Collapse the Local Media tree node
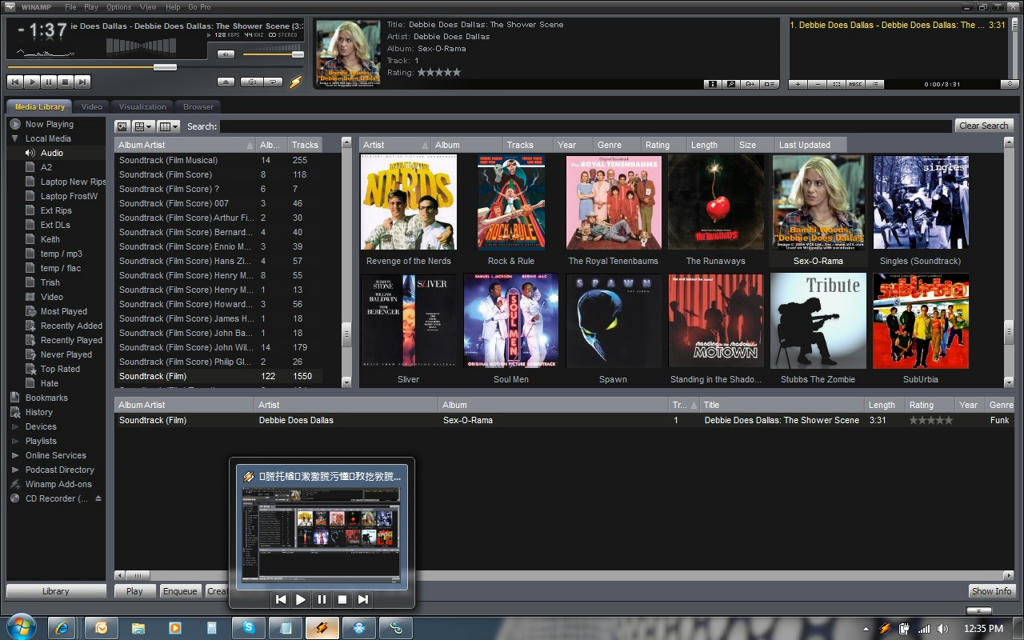 (x=15, y=138)
